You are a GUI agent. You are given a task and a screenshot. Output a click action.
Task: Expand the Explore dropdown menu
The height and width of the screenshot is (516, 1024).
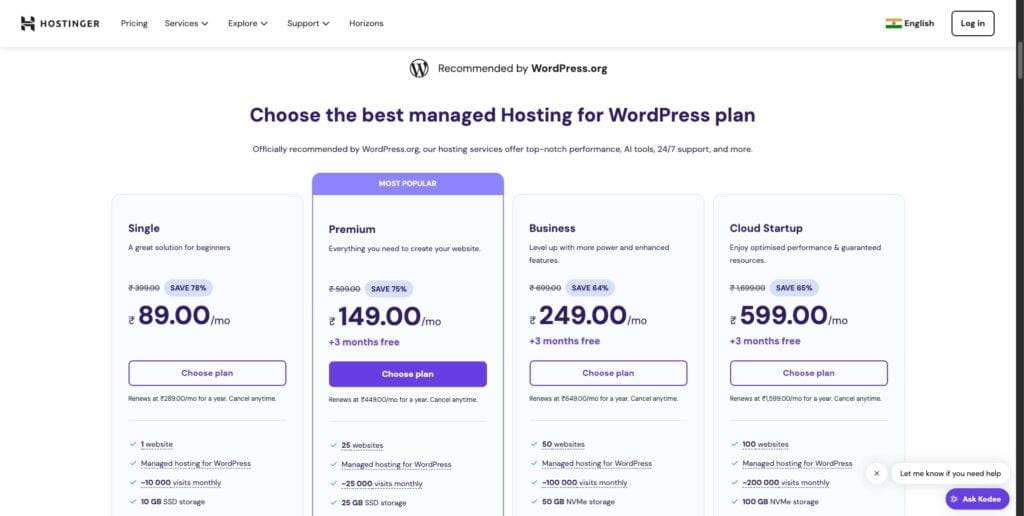pyautogui.click(x=247, y=23)
